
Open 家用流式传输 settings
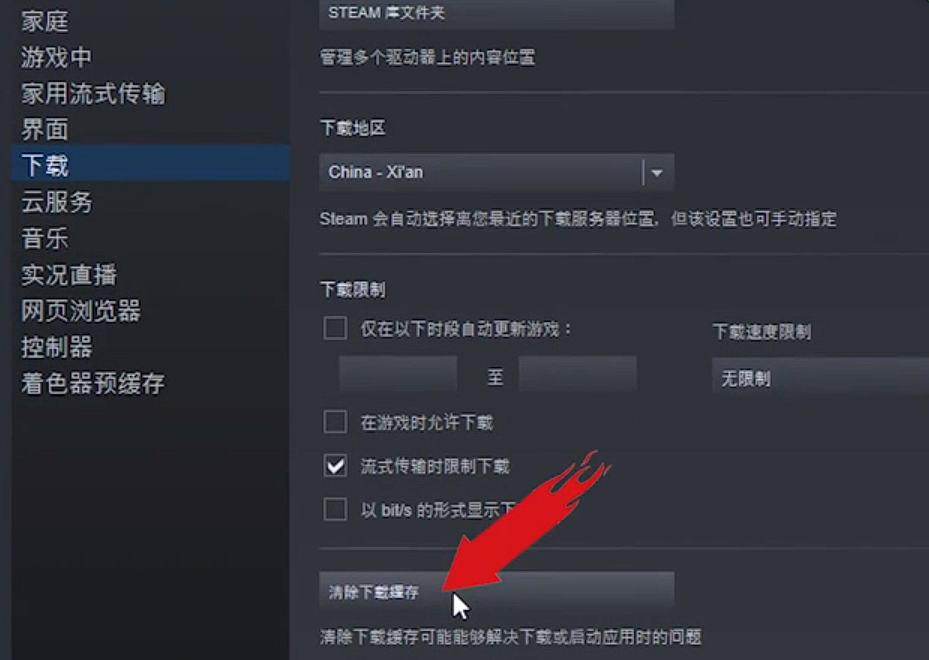coord(94,94)
